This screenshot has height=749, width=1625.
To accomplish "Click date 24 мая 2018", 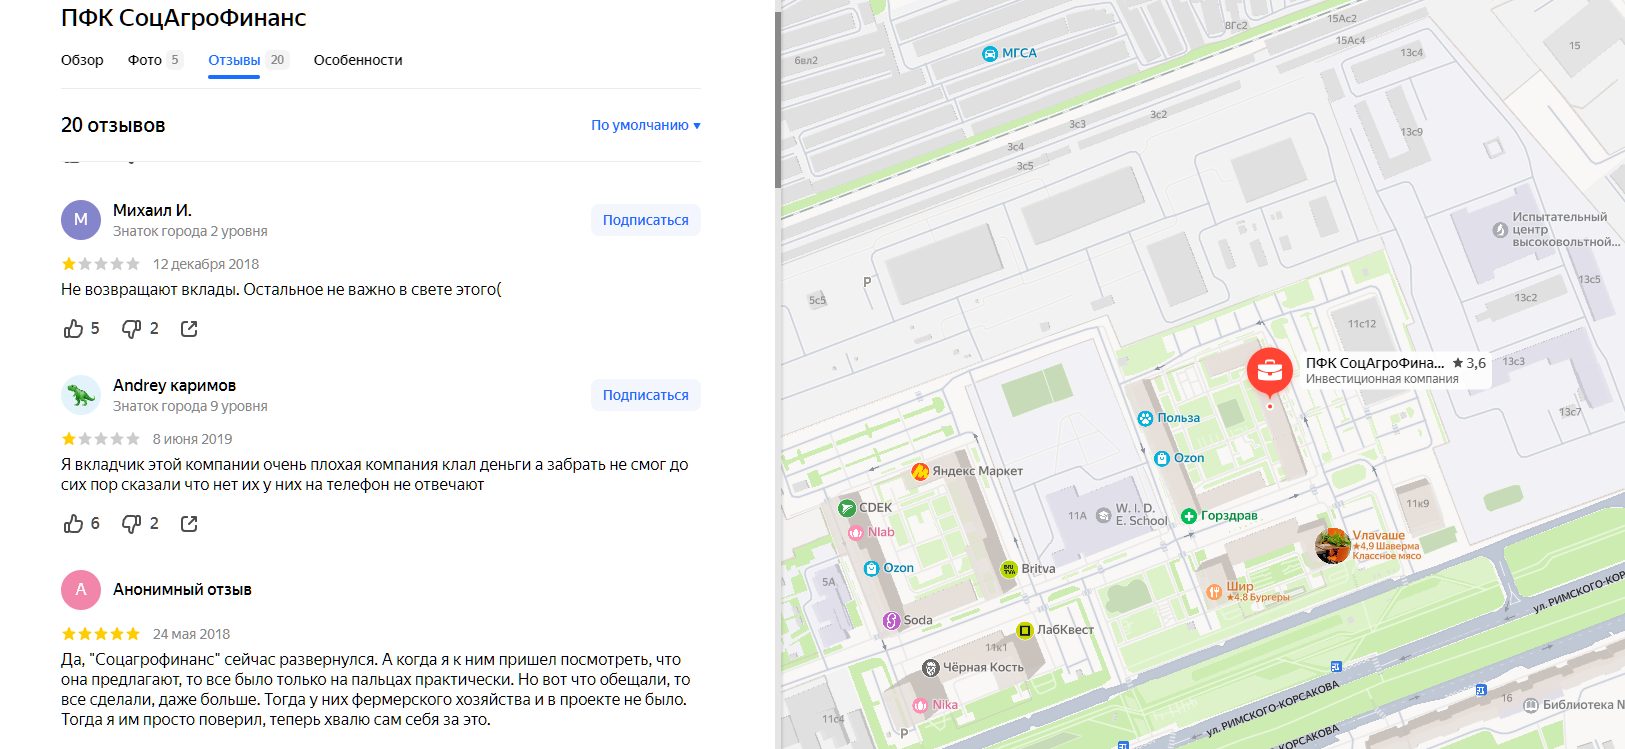I will pos(191,634).
